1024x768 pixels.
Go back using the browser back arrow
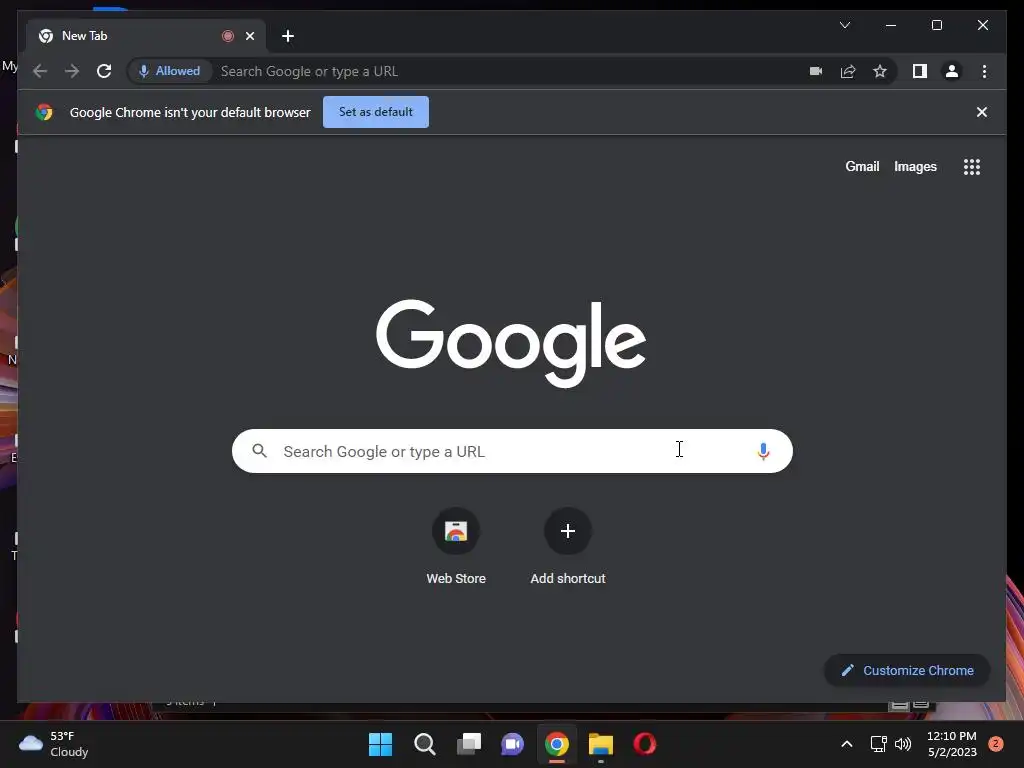click(40, 71)
